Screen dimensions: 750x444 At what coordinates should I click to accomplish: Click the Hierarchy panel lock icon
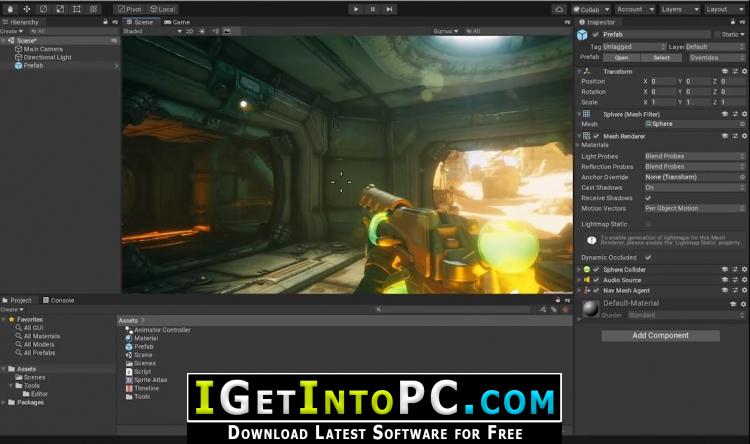point(105,22)
